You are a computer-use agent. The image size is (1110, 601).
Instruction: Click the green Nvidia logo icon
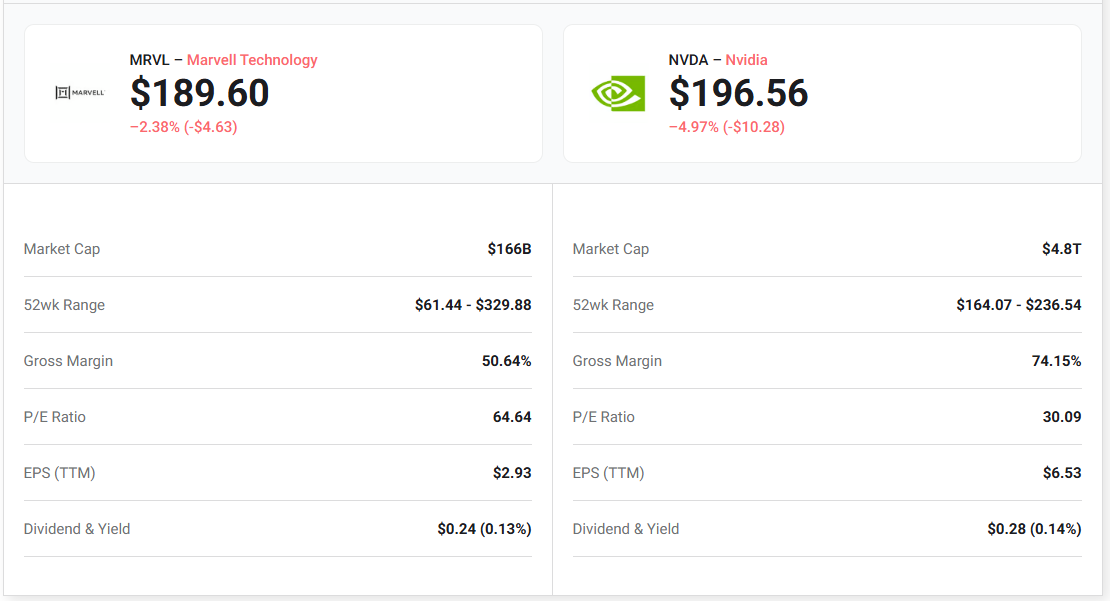618,93
